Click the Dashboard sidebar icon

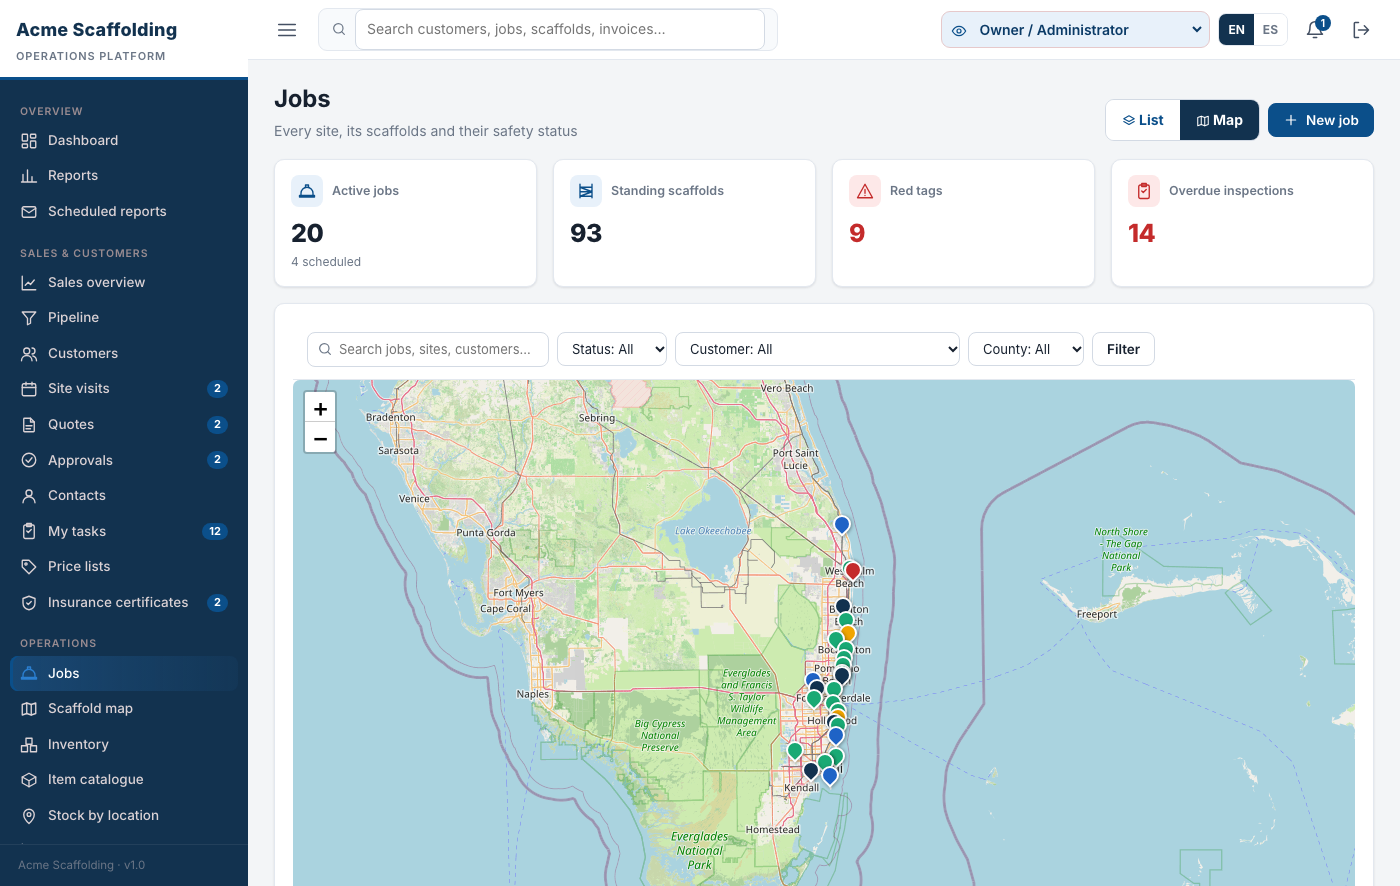[x=29, y=141]
